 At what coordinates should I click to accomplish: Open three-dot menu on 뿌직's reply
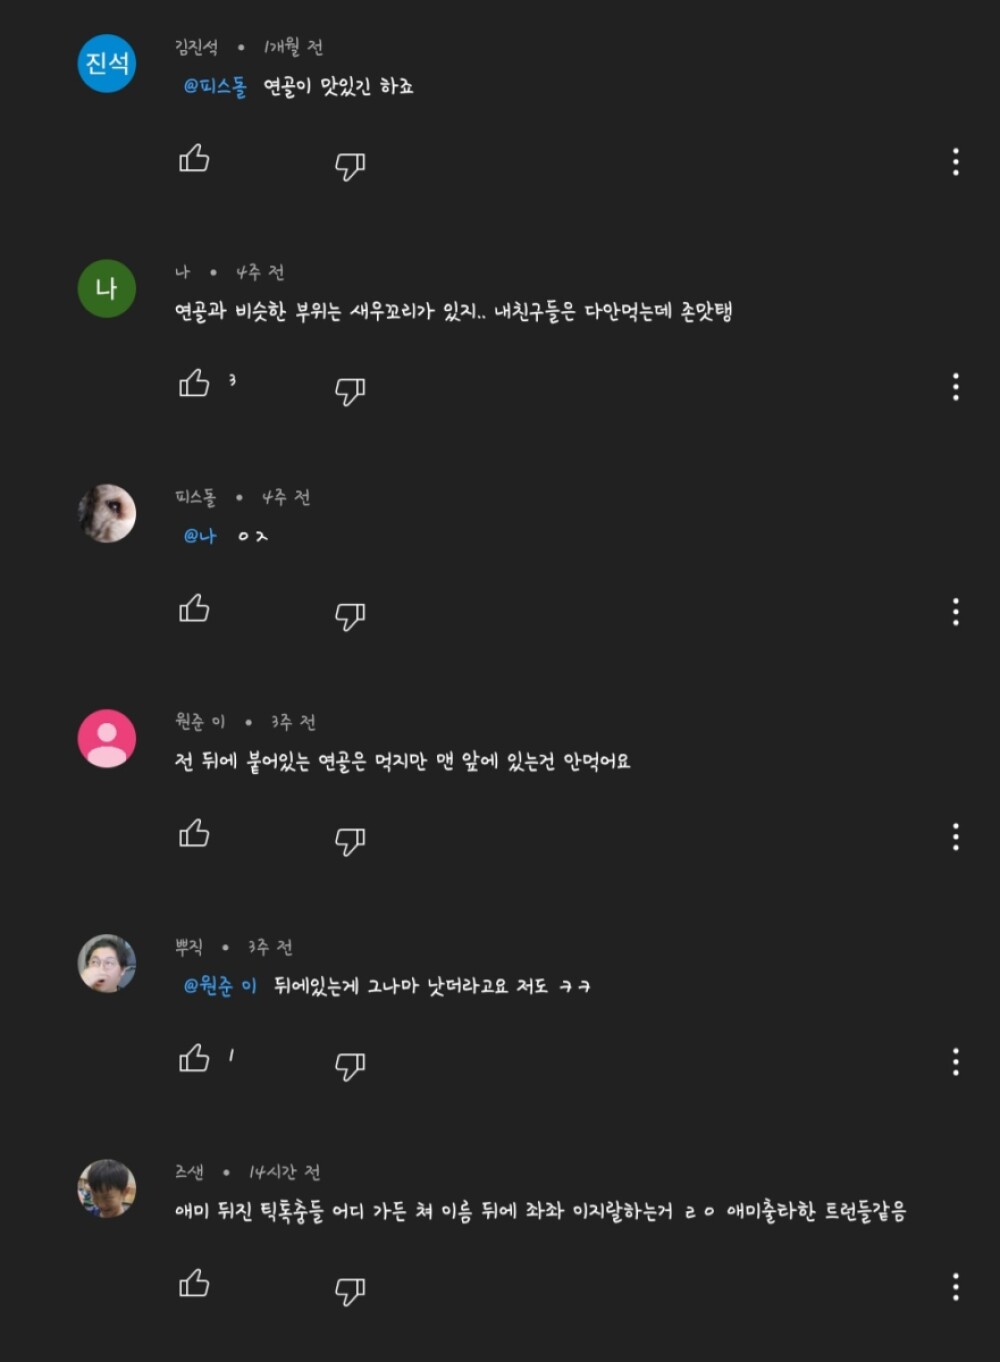click(x=956, y=1062)
